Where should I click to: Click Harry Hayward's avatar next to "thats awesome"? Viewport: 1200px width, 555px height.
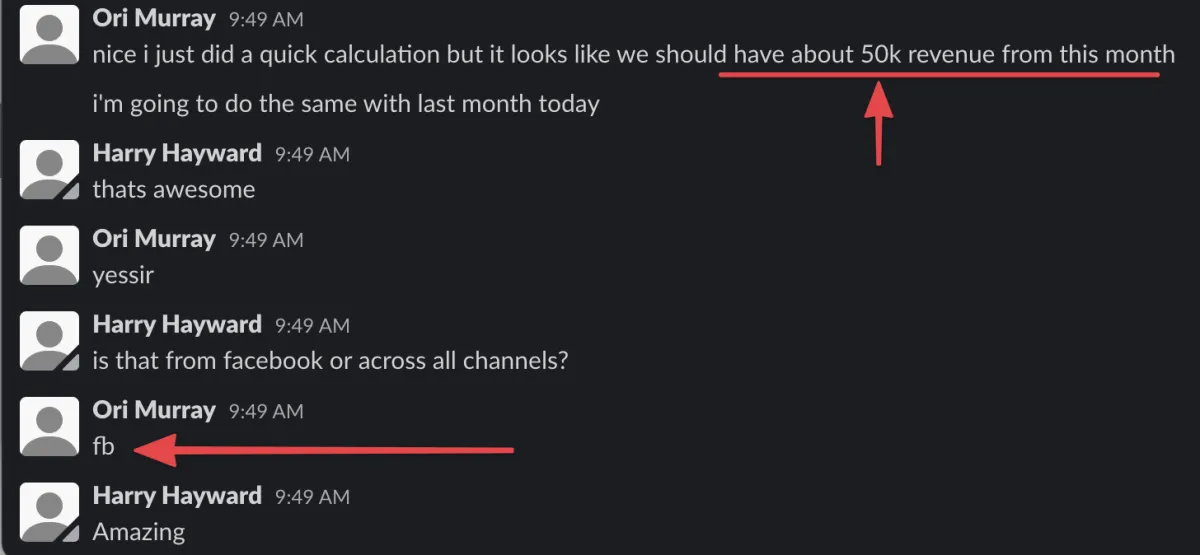pyautogui.click(x=50, y=169)
